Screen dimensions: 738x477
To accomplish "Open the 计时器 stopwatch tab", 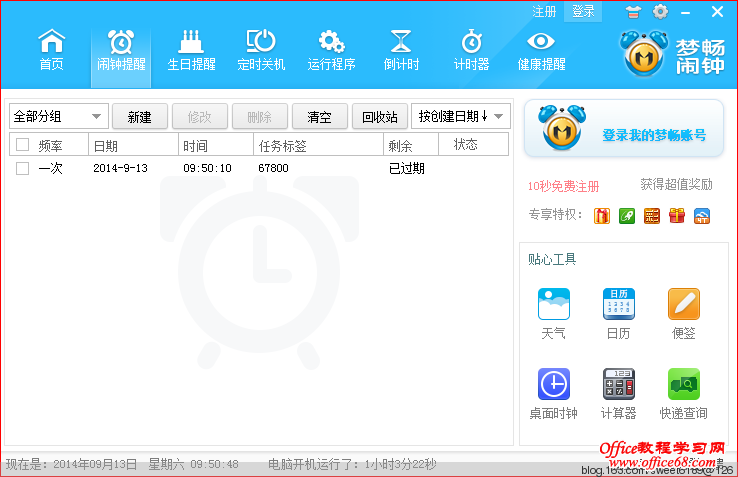I will click(x=471, y=50).
